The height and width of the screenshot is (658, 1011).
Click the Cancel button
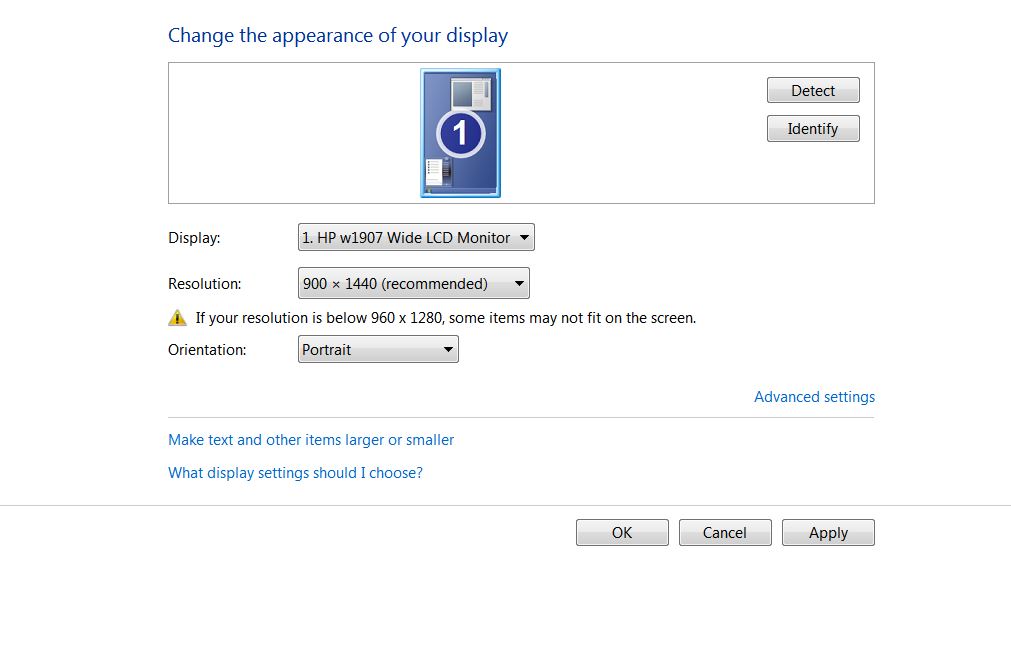click(725, 533)
